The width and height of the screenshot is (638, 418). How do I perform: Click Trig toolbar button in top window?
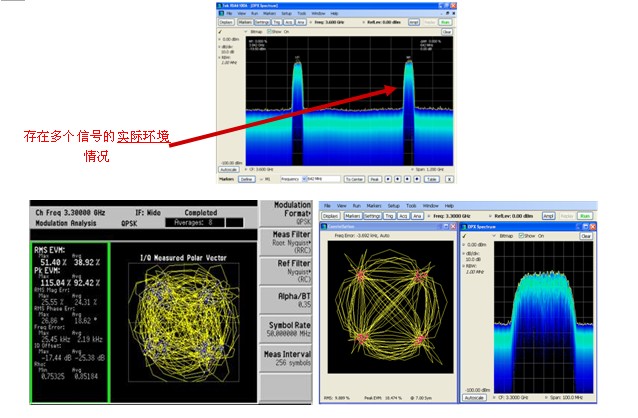(277, 22)
